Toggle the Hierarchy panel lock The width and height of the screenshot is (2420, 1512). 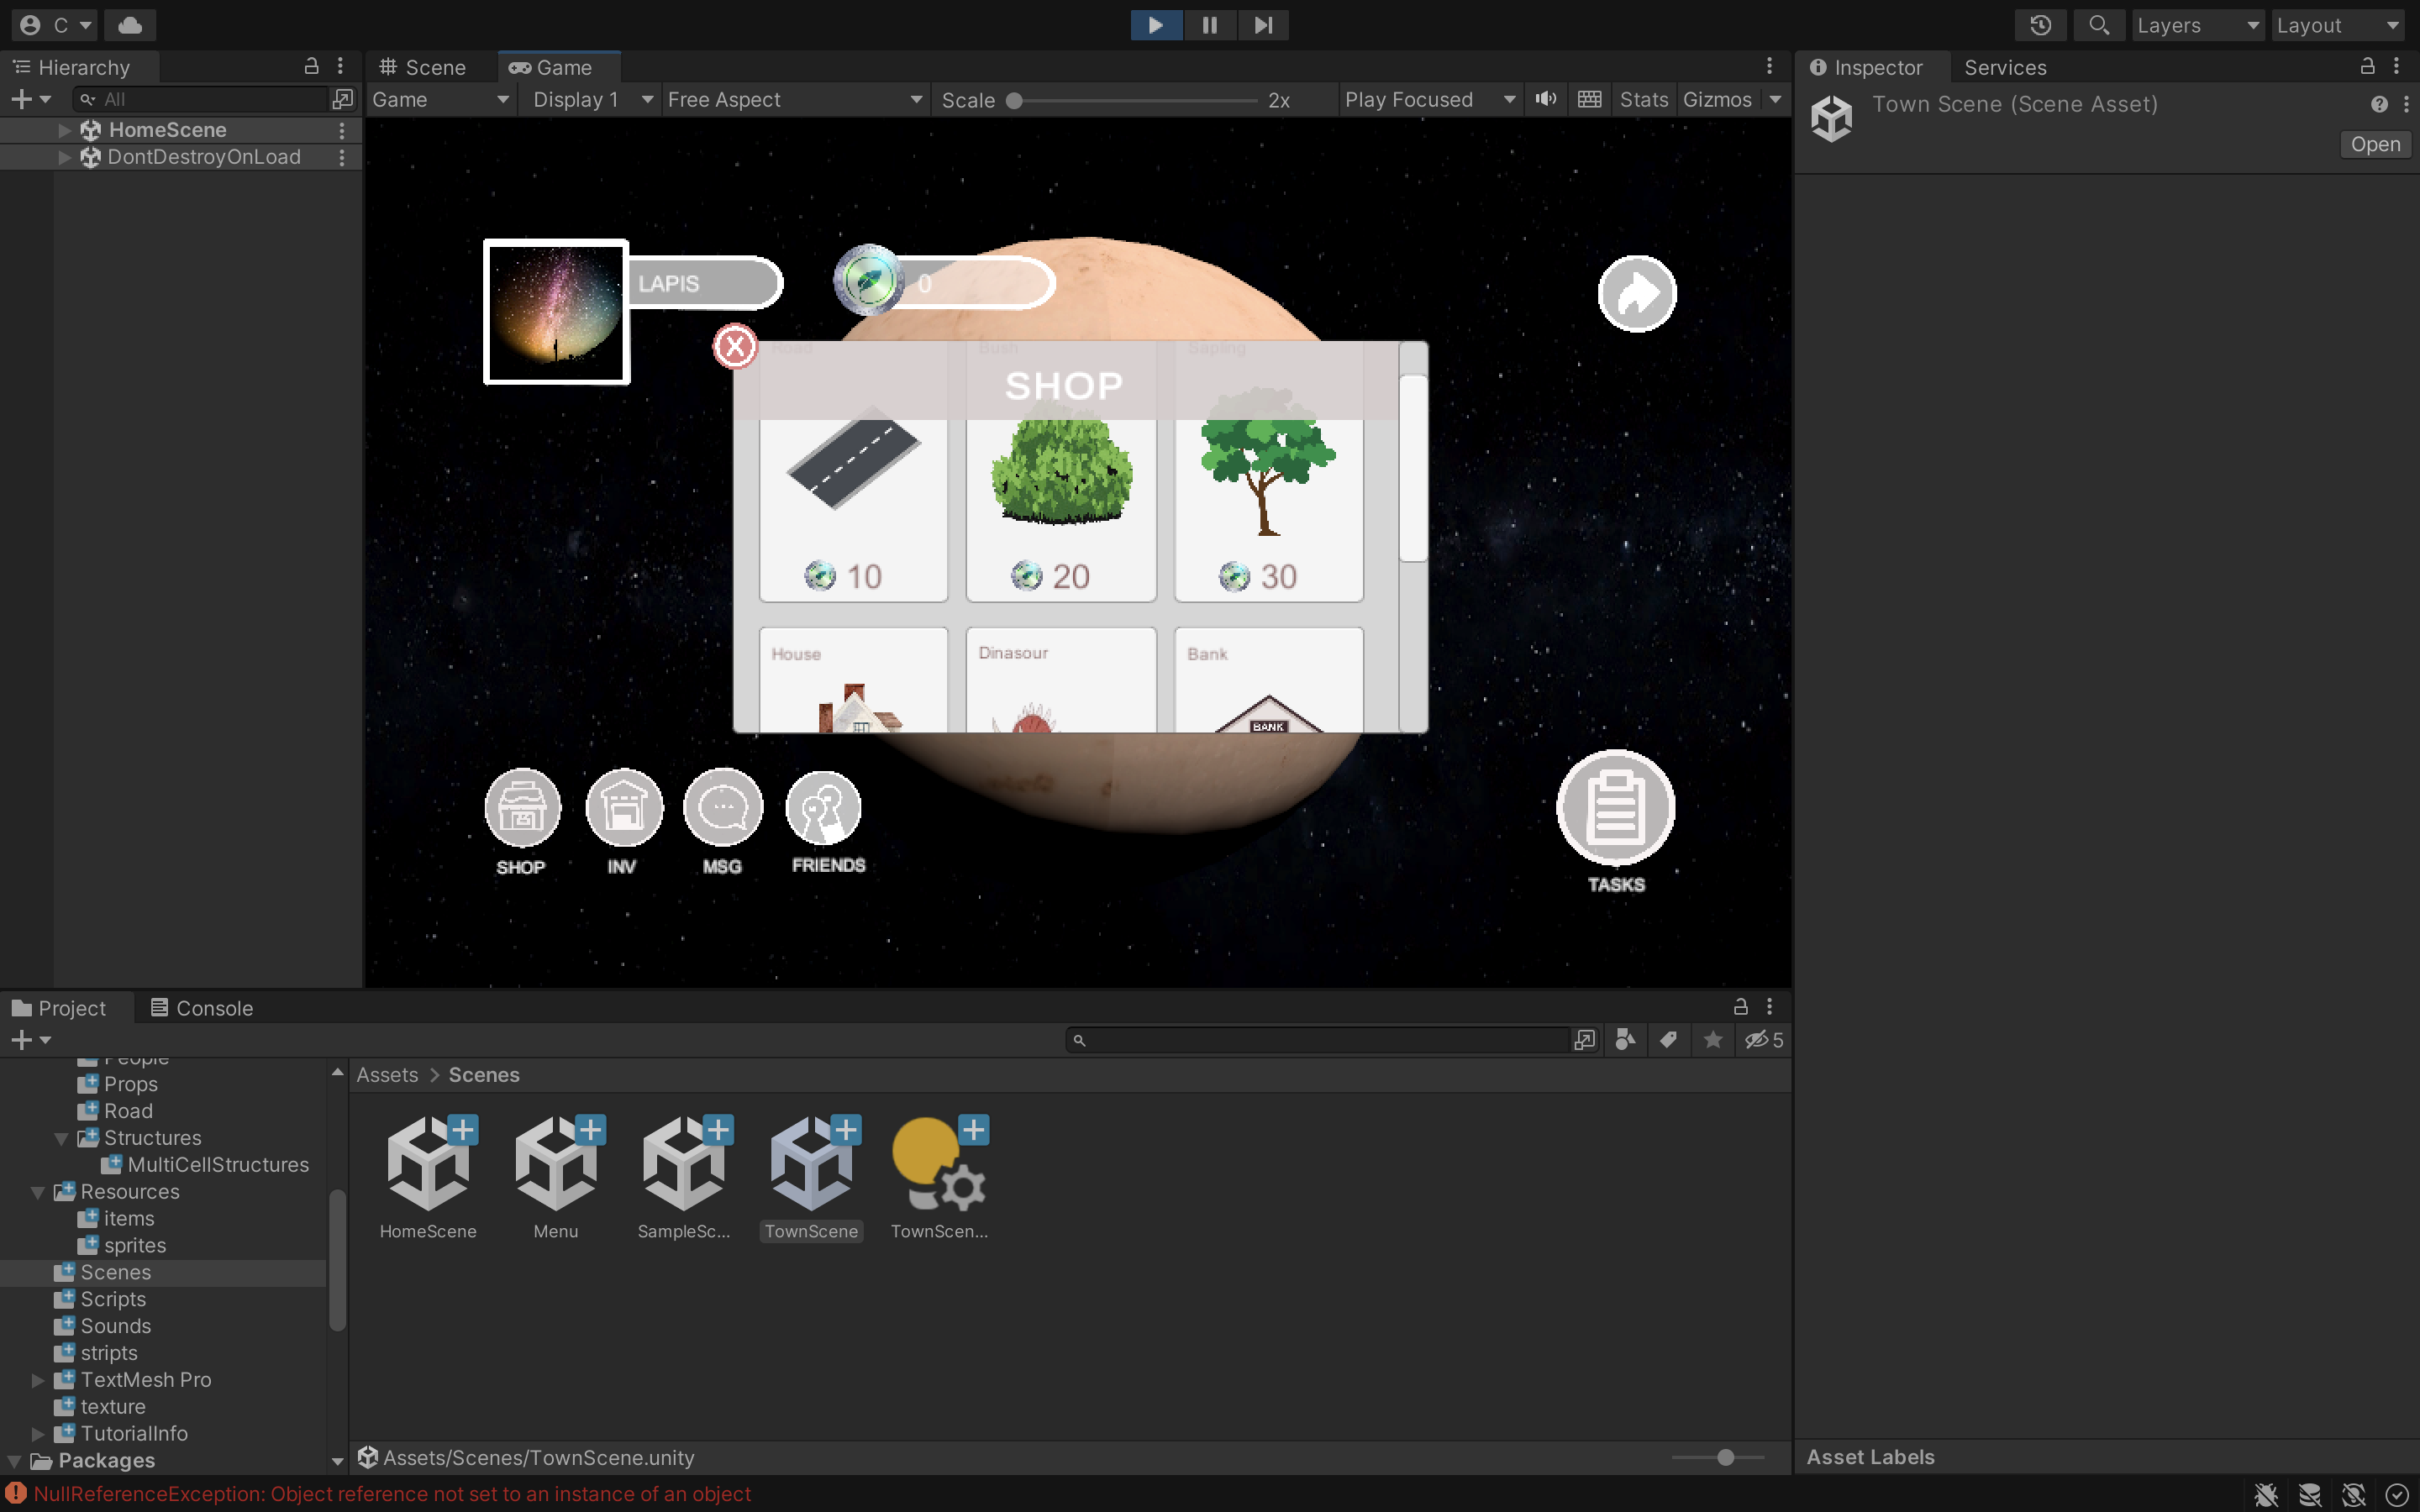(x=311, y=66)
